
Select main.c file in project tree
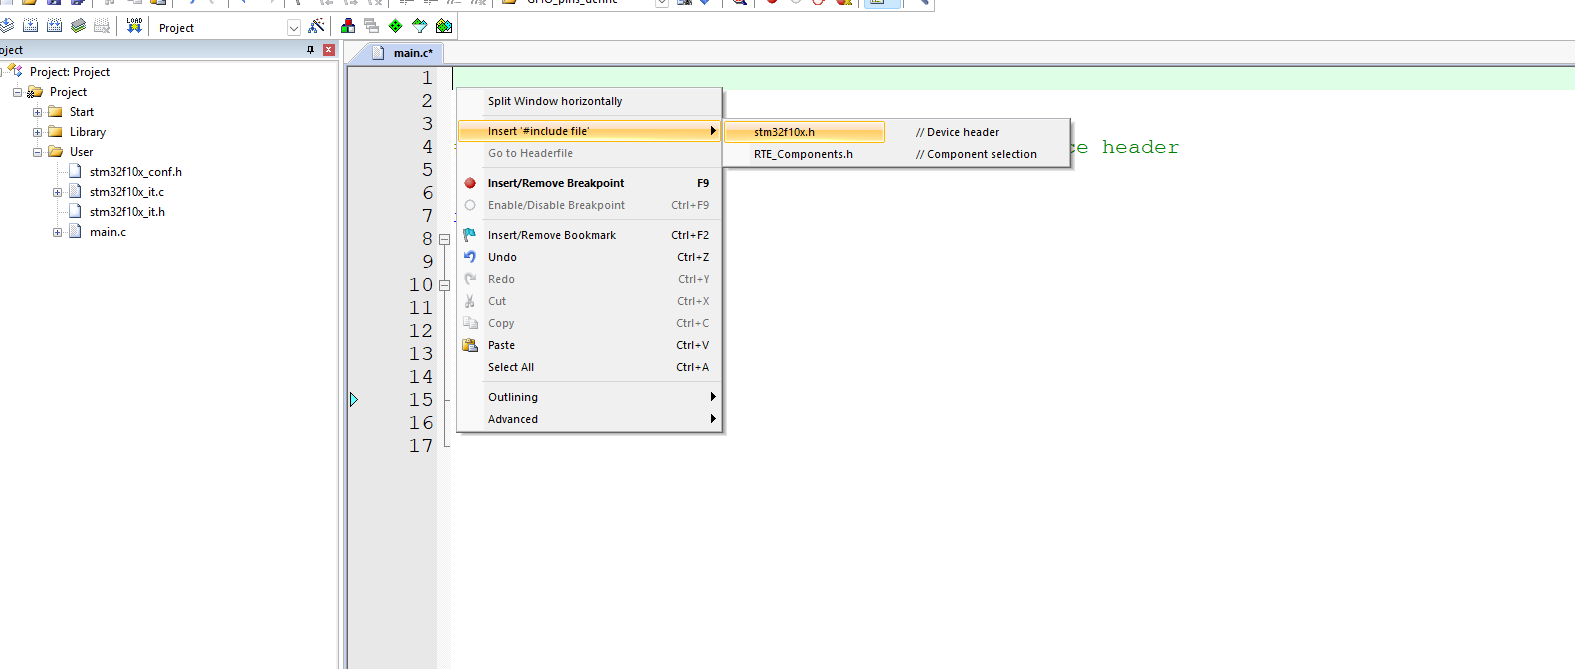tap(107, 232)
